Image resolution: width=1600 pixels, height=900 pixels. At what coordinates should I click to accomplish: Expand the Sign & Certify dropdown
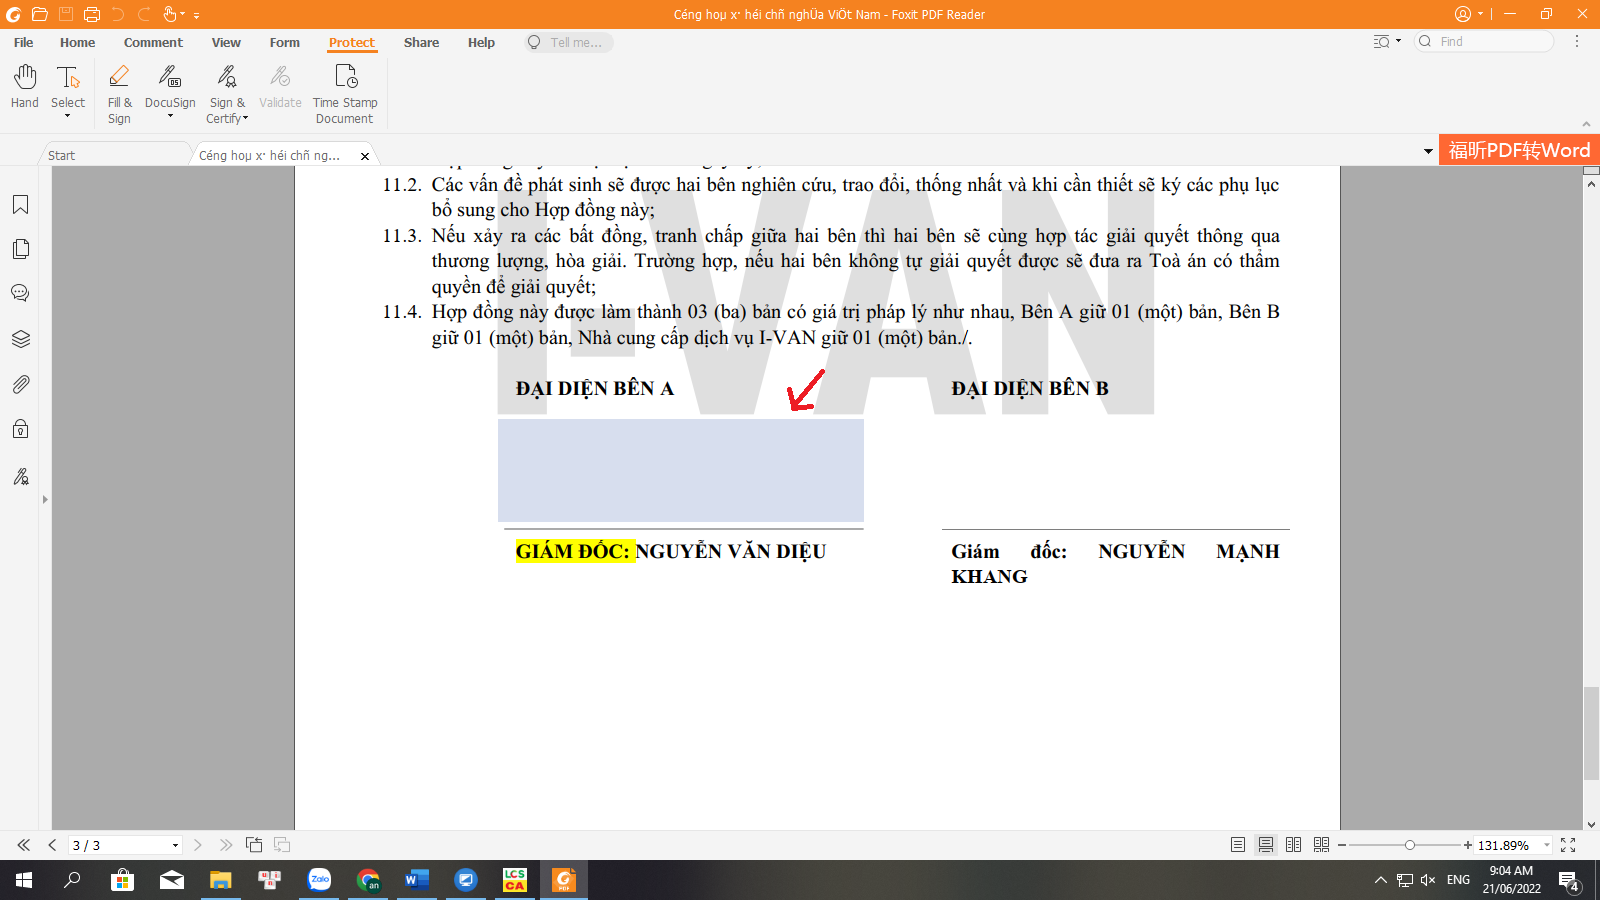coord(228,110)
